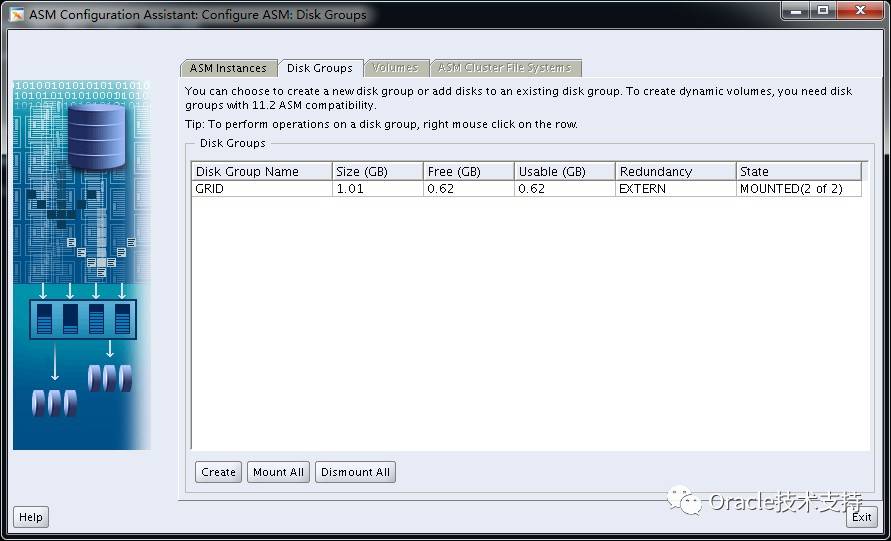The image size is (891, 541).
Task: Switch to the ASM Instances tab
Action: click(228, 68)
